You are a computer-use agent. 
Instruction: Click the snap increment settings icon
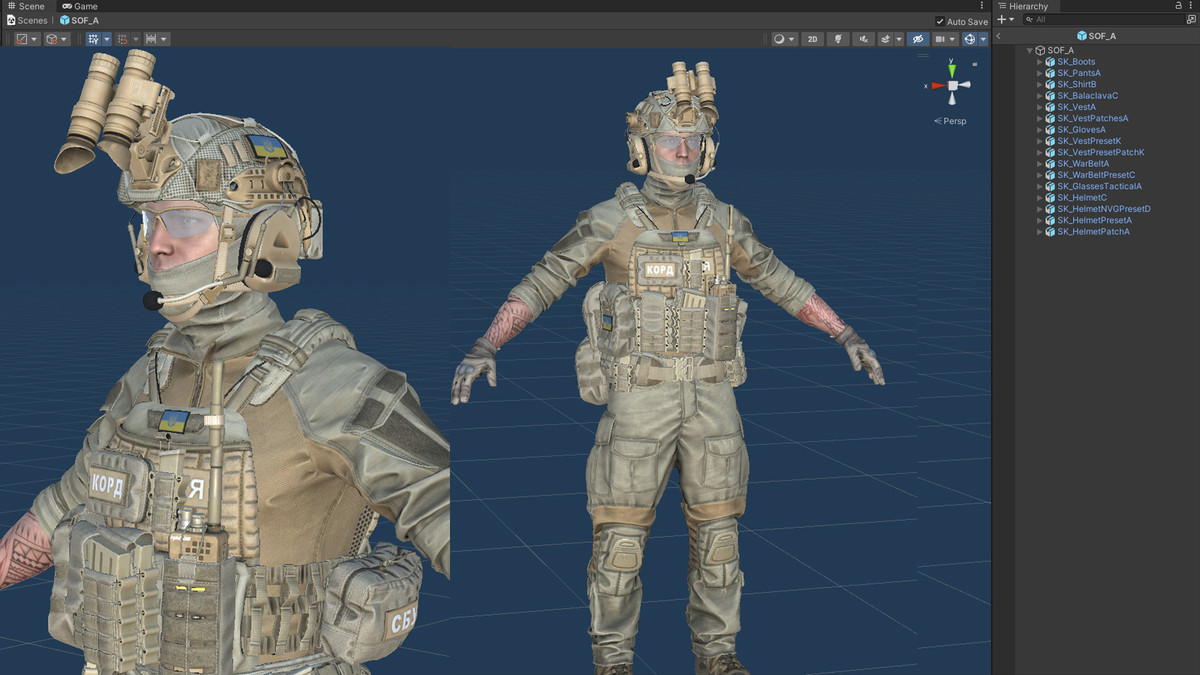pos(151,39)
